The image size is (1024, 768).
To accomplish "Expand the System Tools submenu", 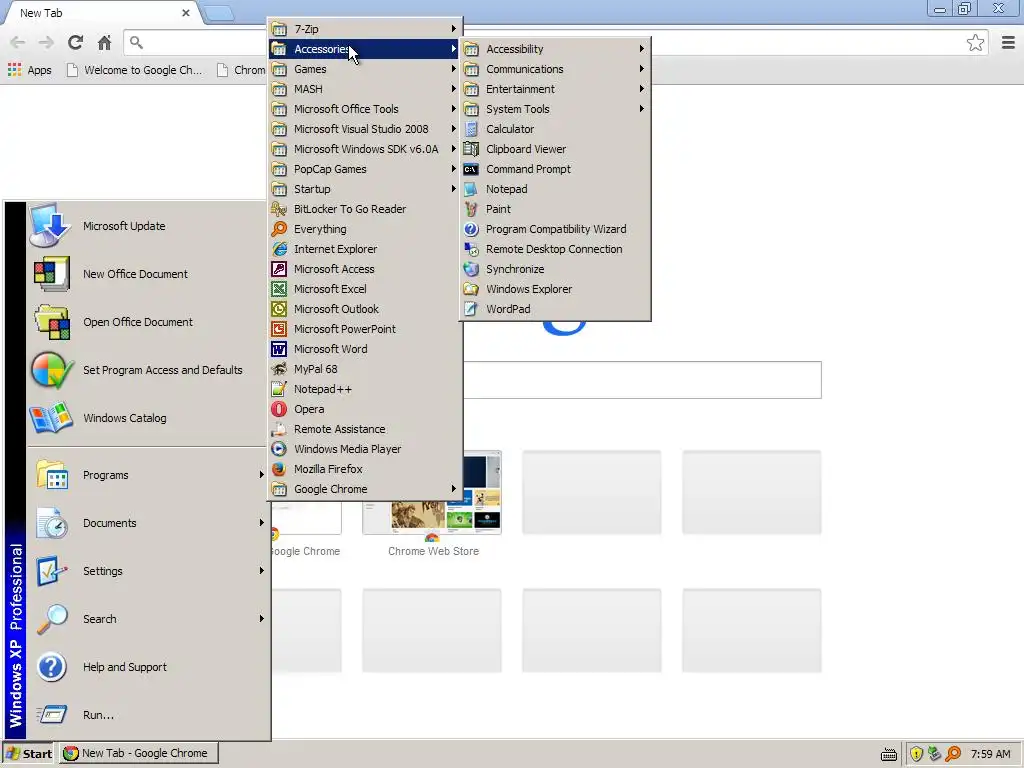I will coord(555,109).
